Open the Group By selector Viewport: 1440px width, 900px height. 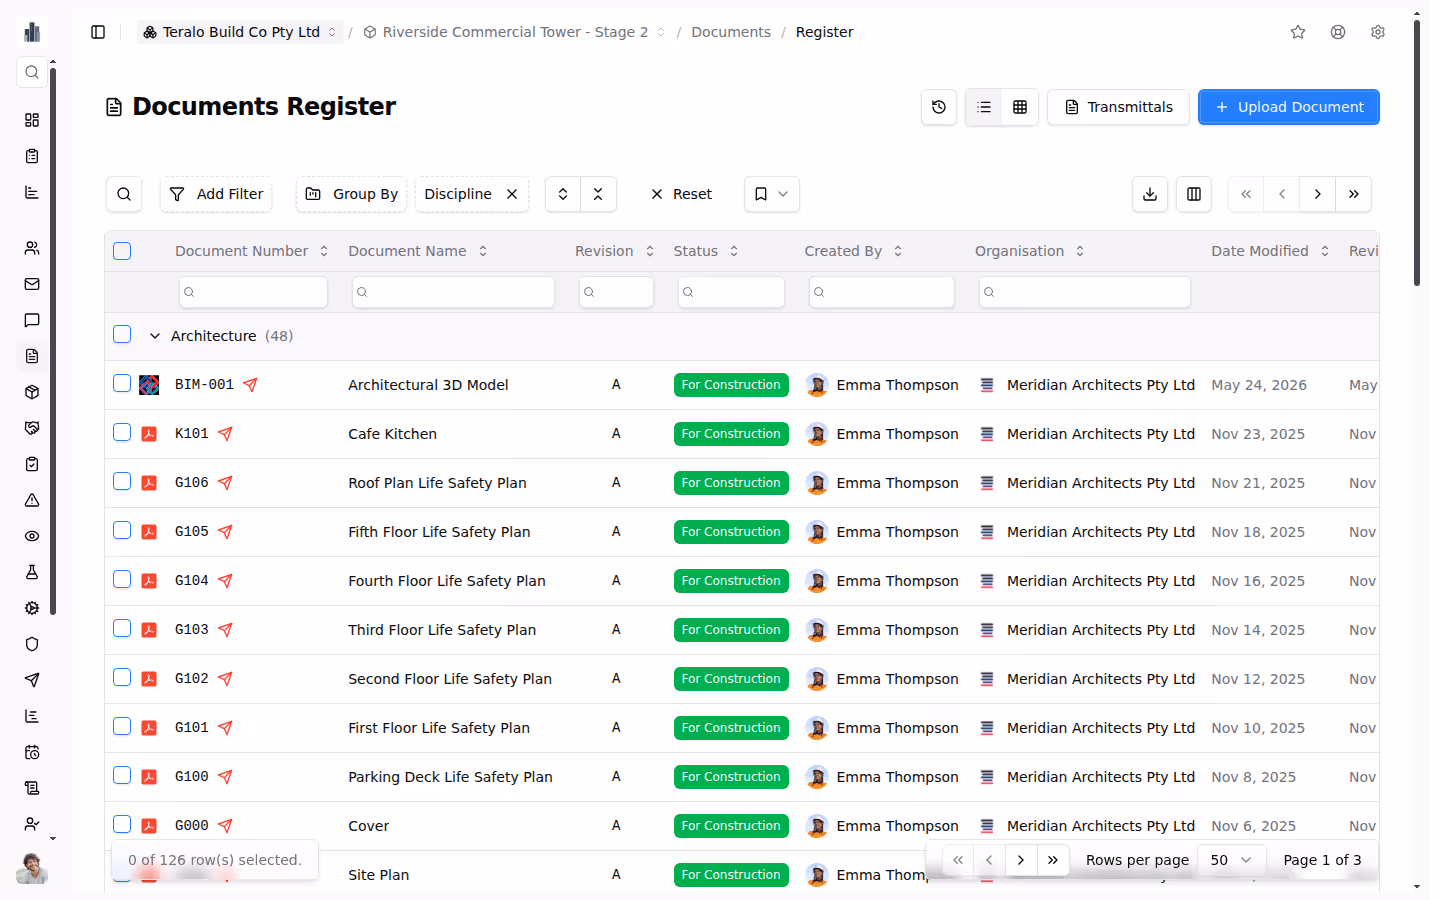click(x=352, y=194)
